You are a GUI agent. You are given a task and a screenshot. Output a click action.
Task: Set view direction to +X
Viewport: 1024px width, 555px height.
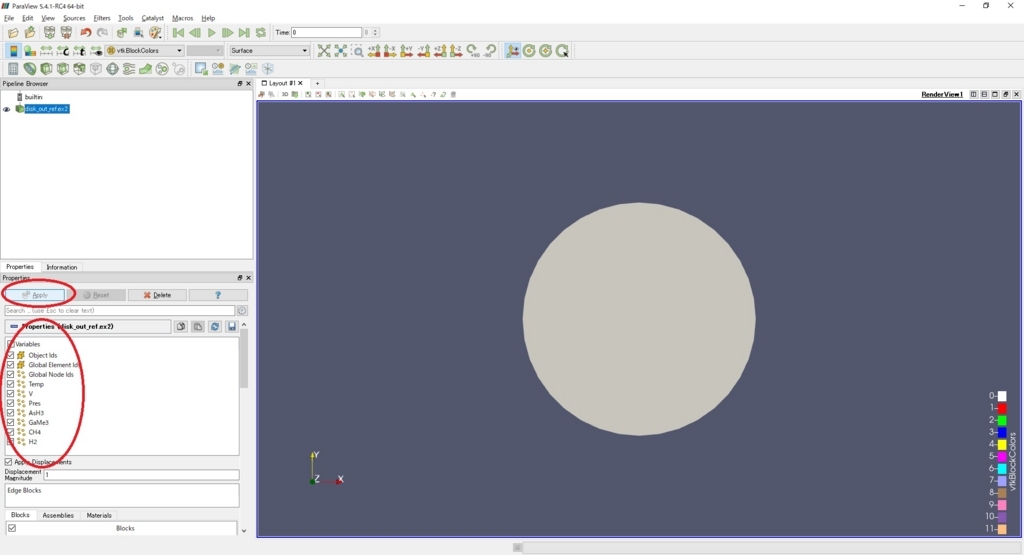click(x=374, y=51)
